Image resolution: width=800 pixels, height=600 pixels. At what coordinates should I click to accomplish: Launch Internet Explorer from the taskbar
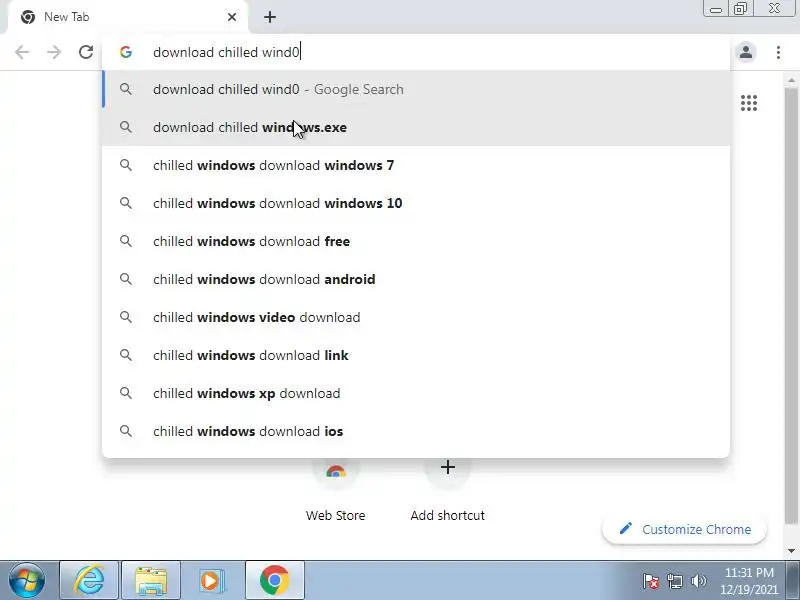coord(89,581)
